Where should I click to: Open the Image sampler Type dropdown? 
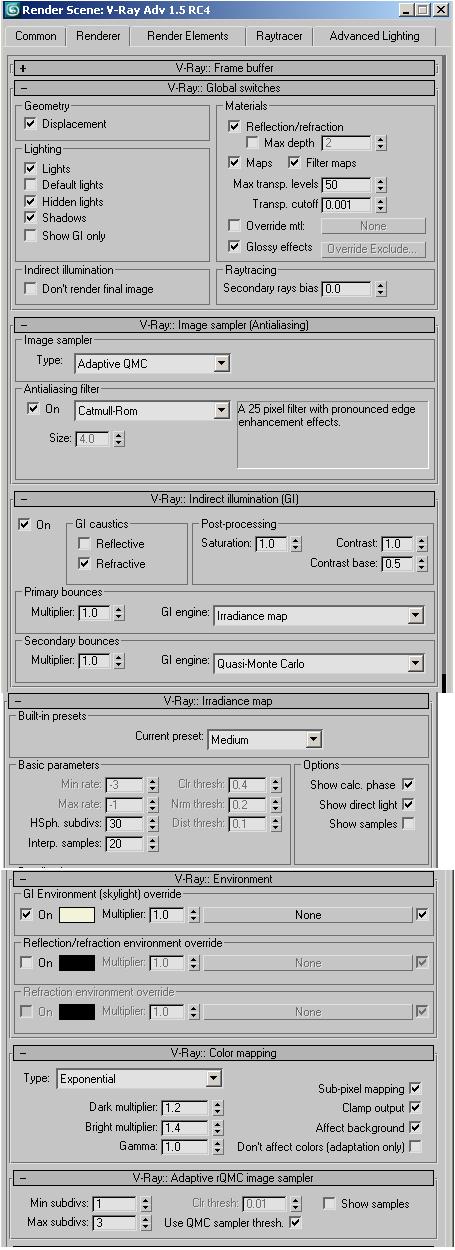(153, 364)
